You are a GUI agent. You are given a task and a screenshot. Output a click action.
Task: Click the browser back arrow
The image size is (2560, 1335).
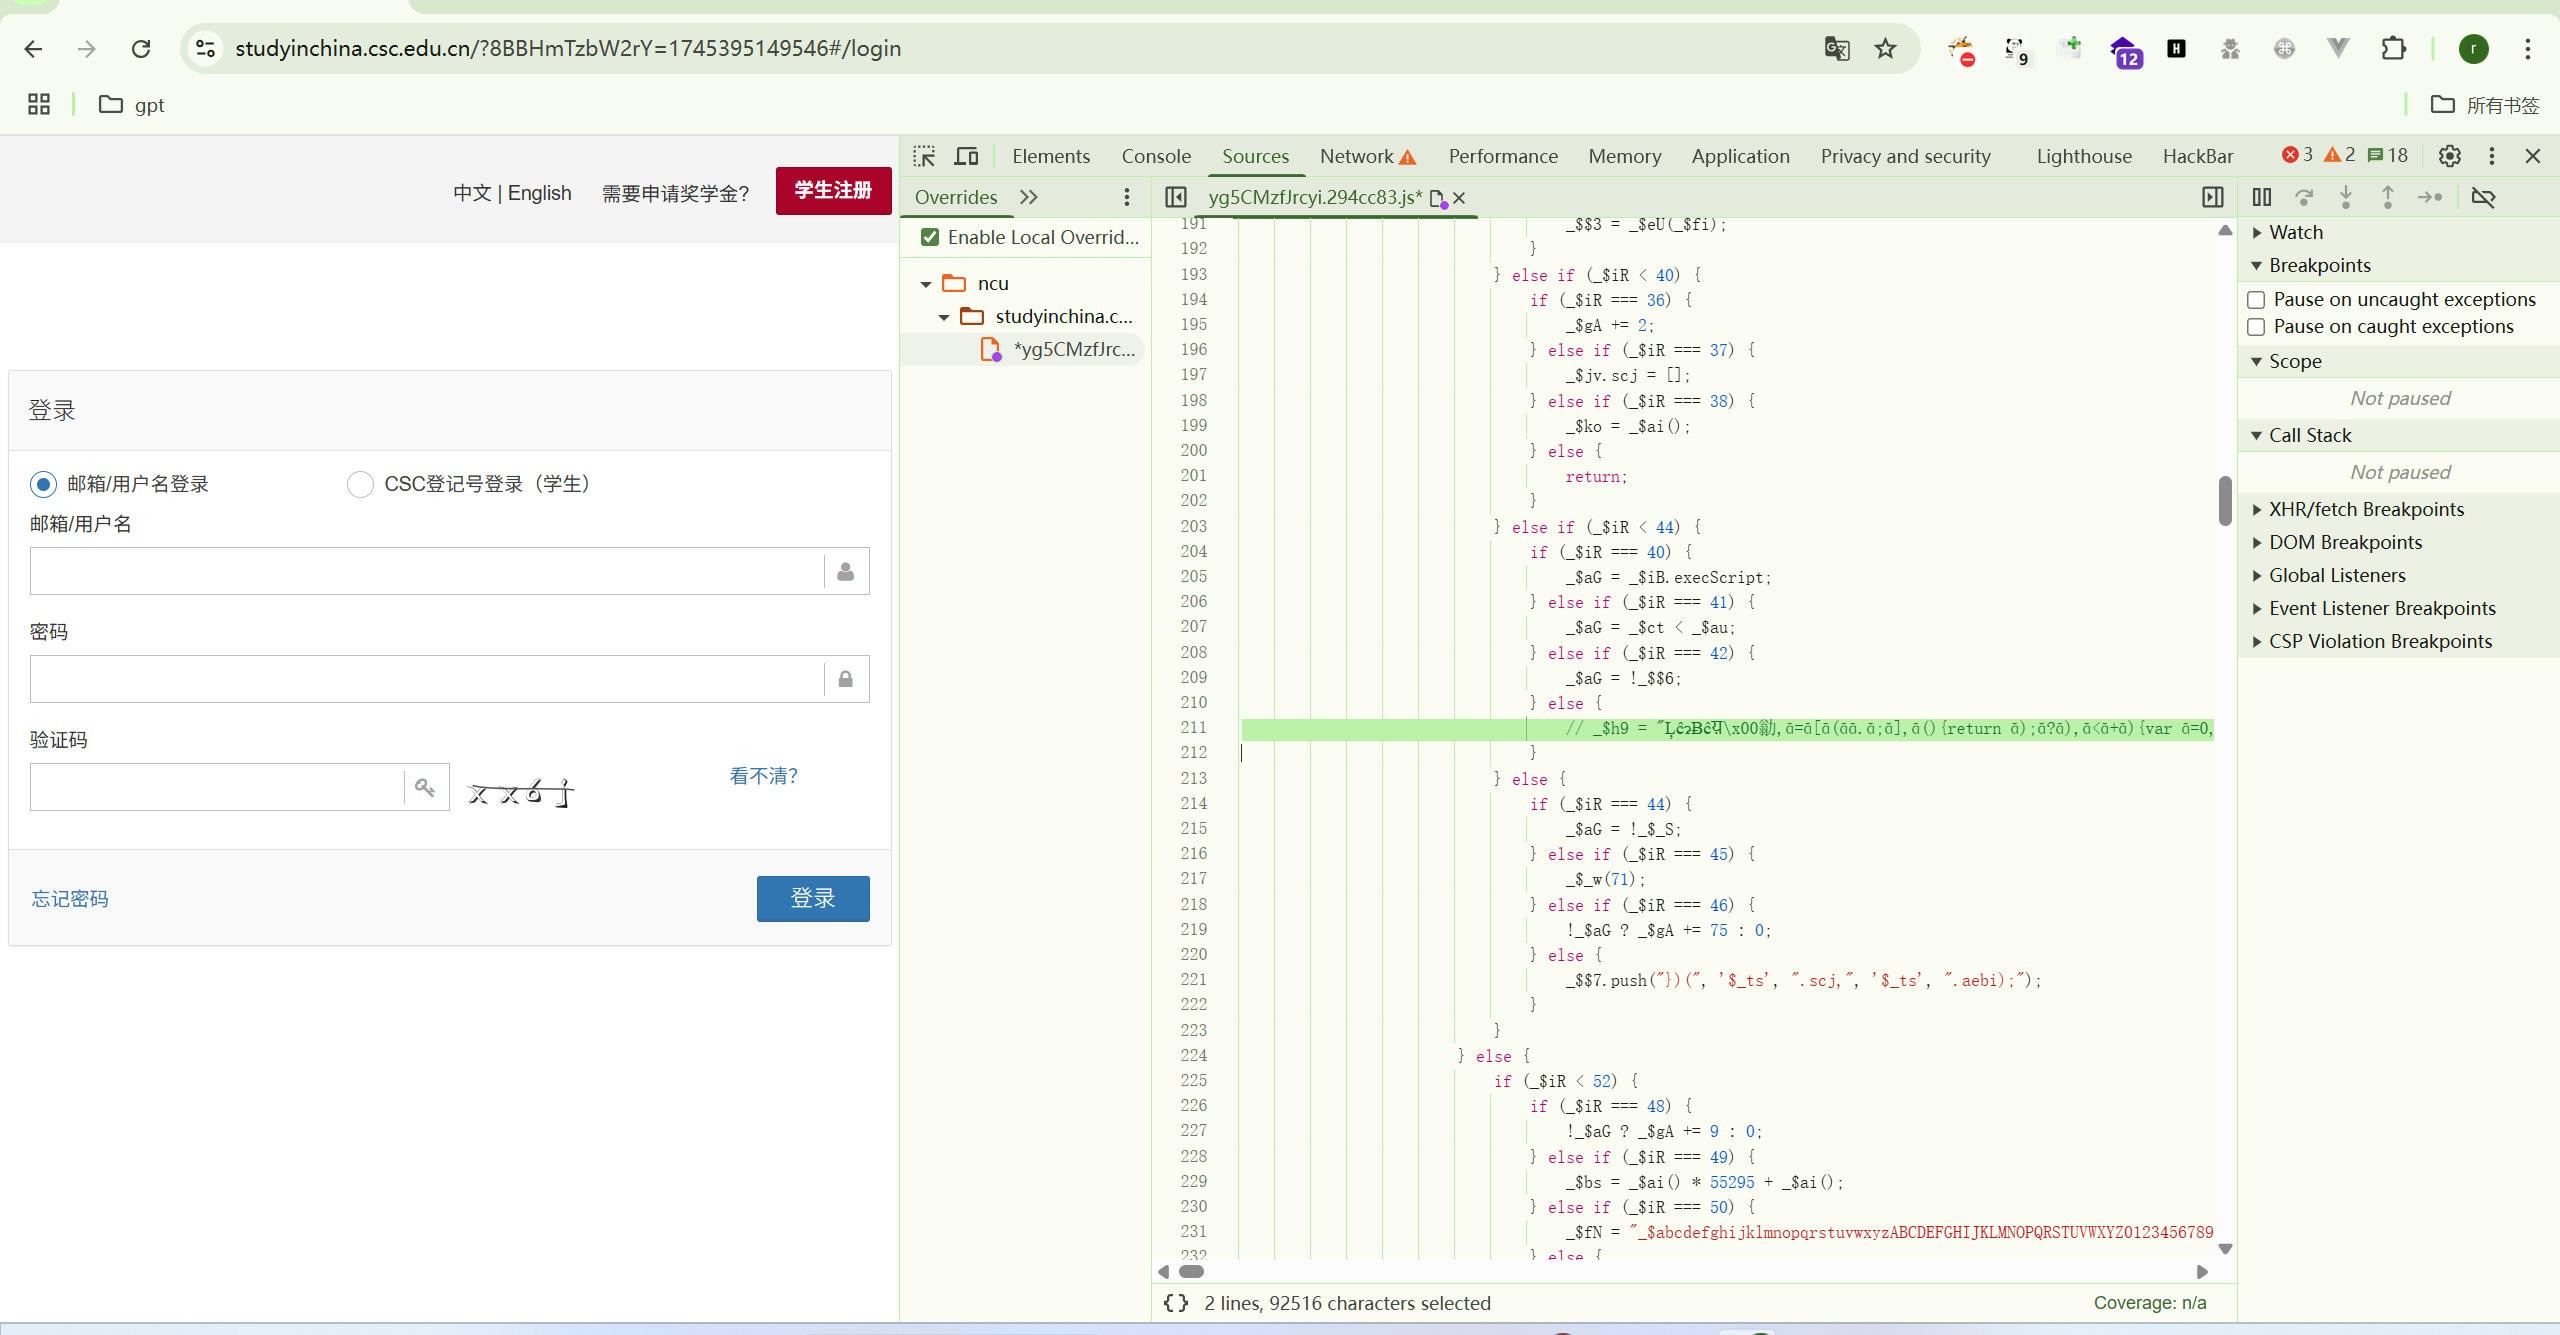33,48
